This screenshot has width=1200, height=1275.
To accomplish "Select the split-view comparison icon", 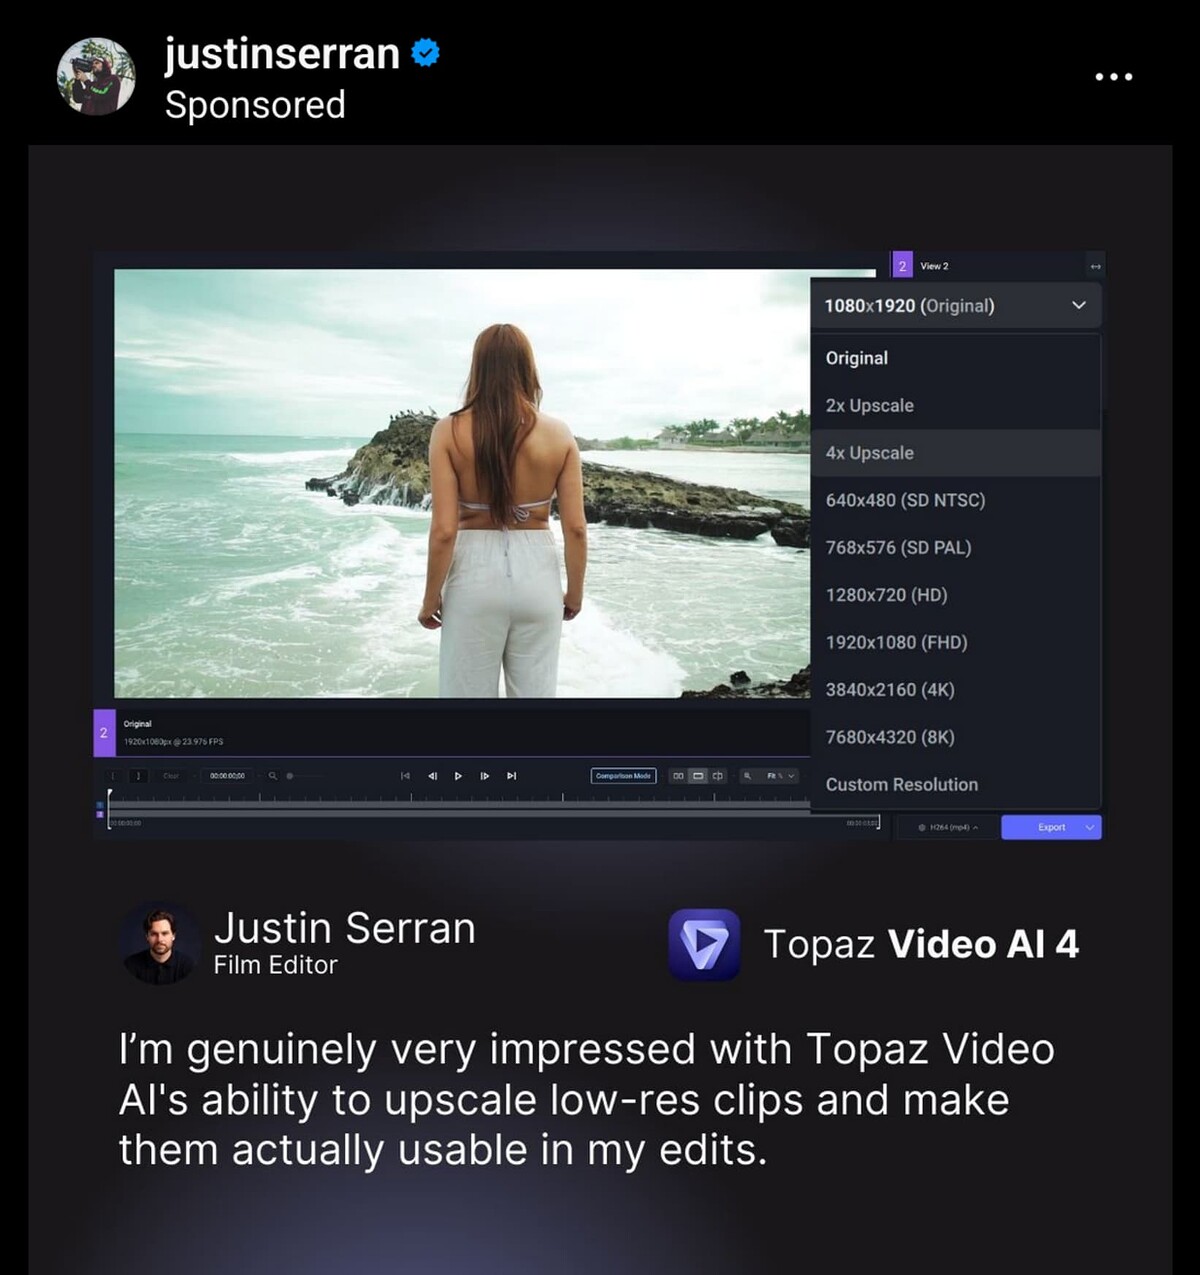I will click(x=718, y=774).
